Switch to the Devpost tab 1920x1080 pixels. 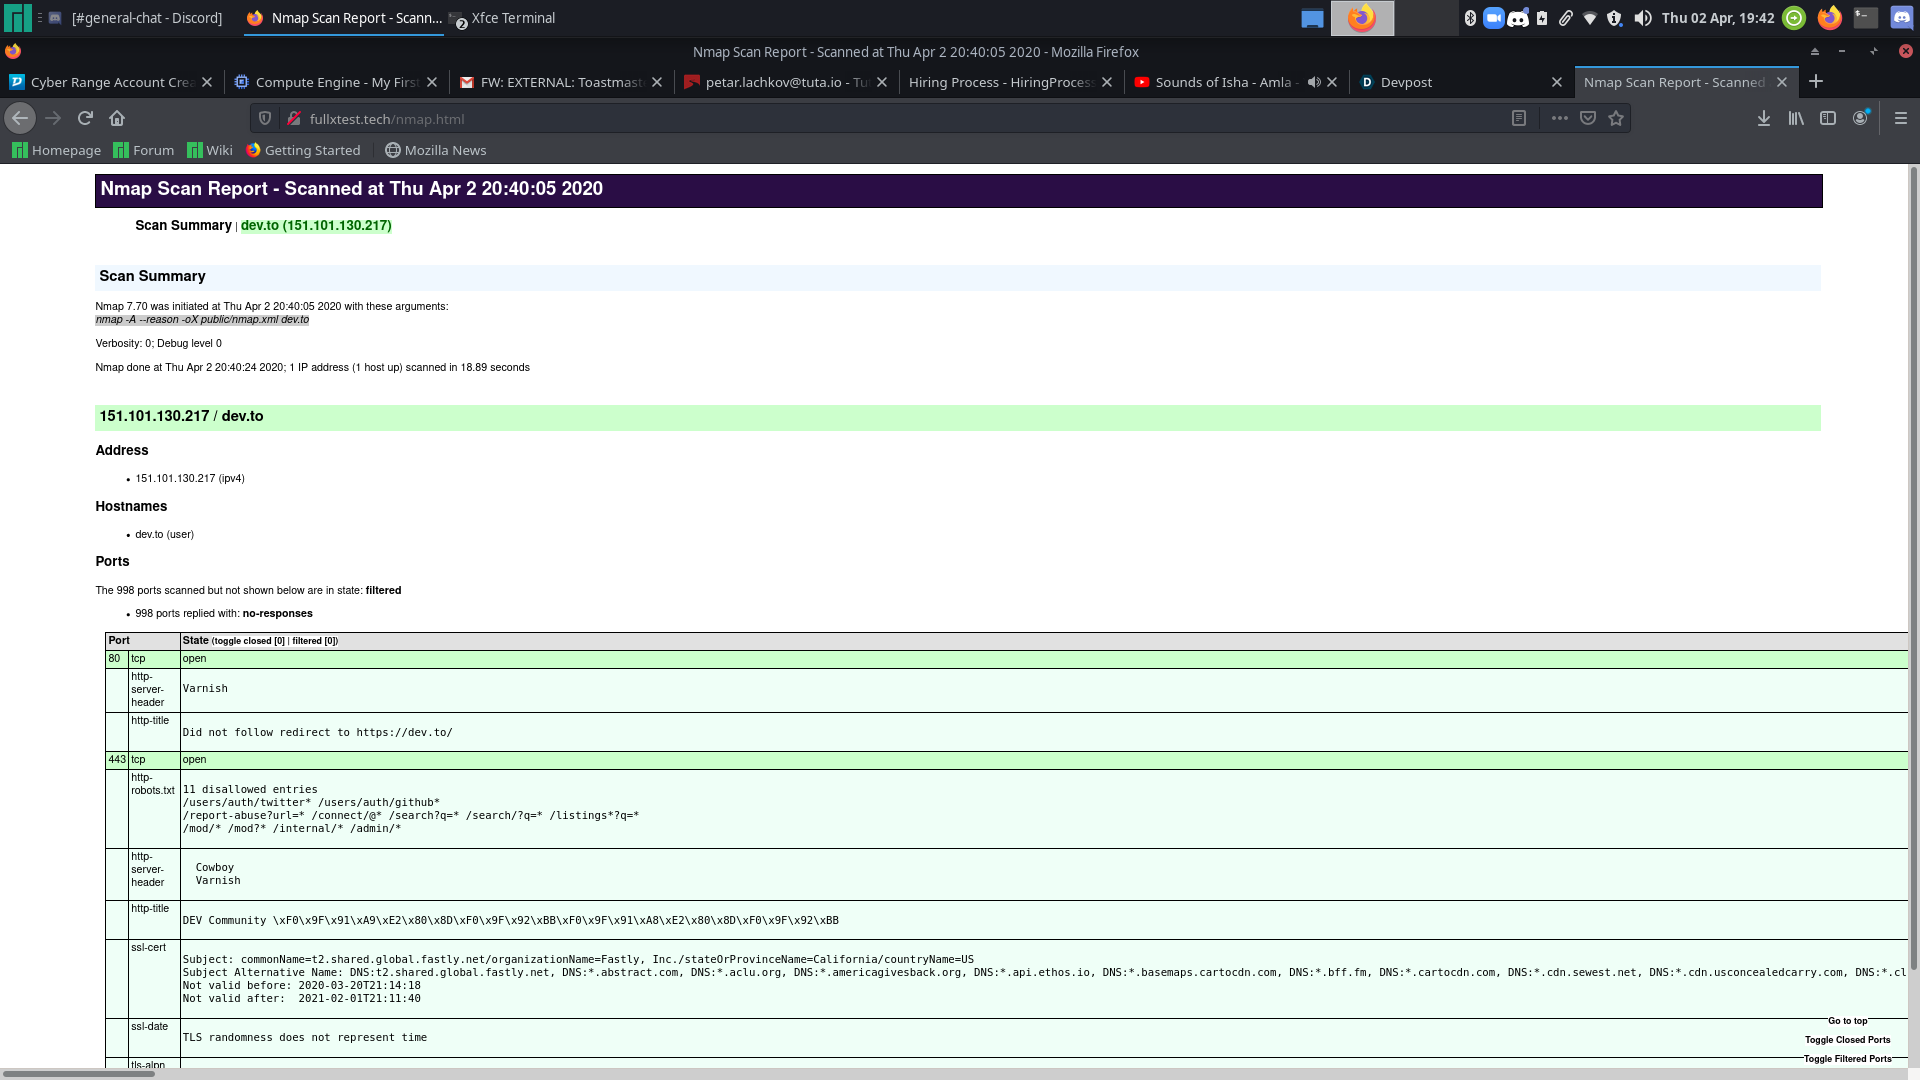pos(1406,82)
